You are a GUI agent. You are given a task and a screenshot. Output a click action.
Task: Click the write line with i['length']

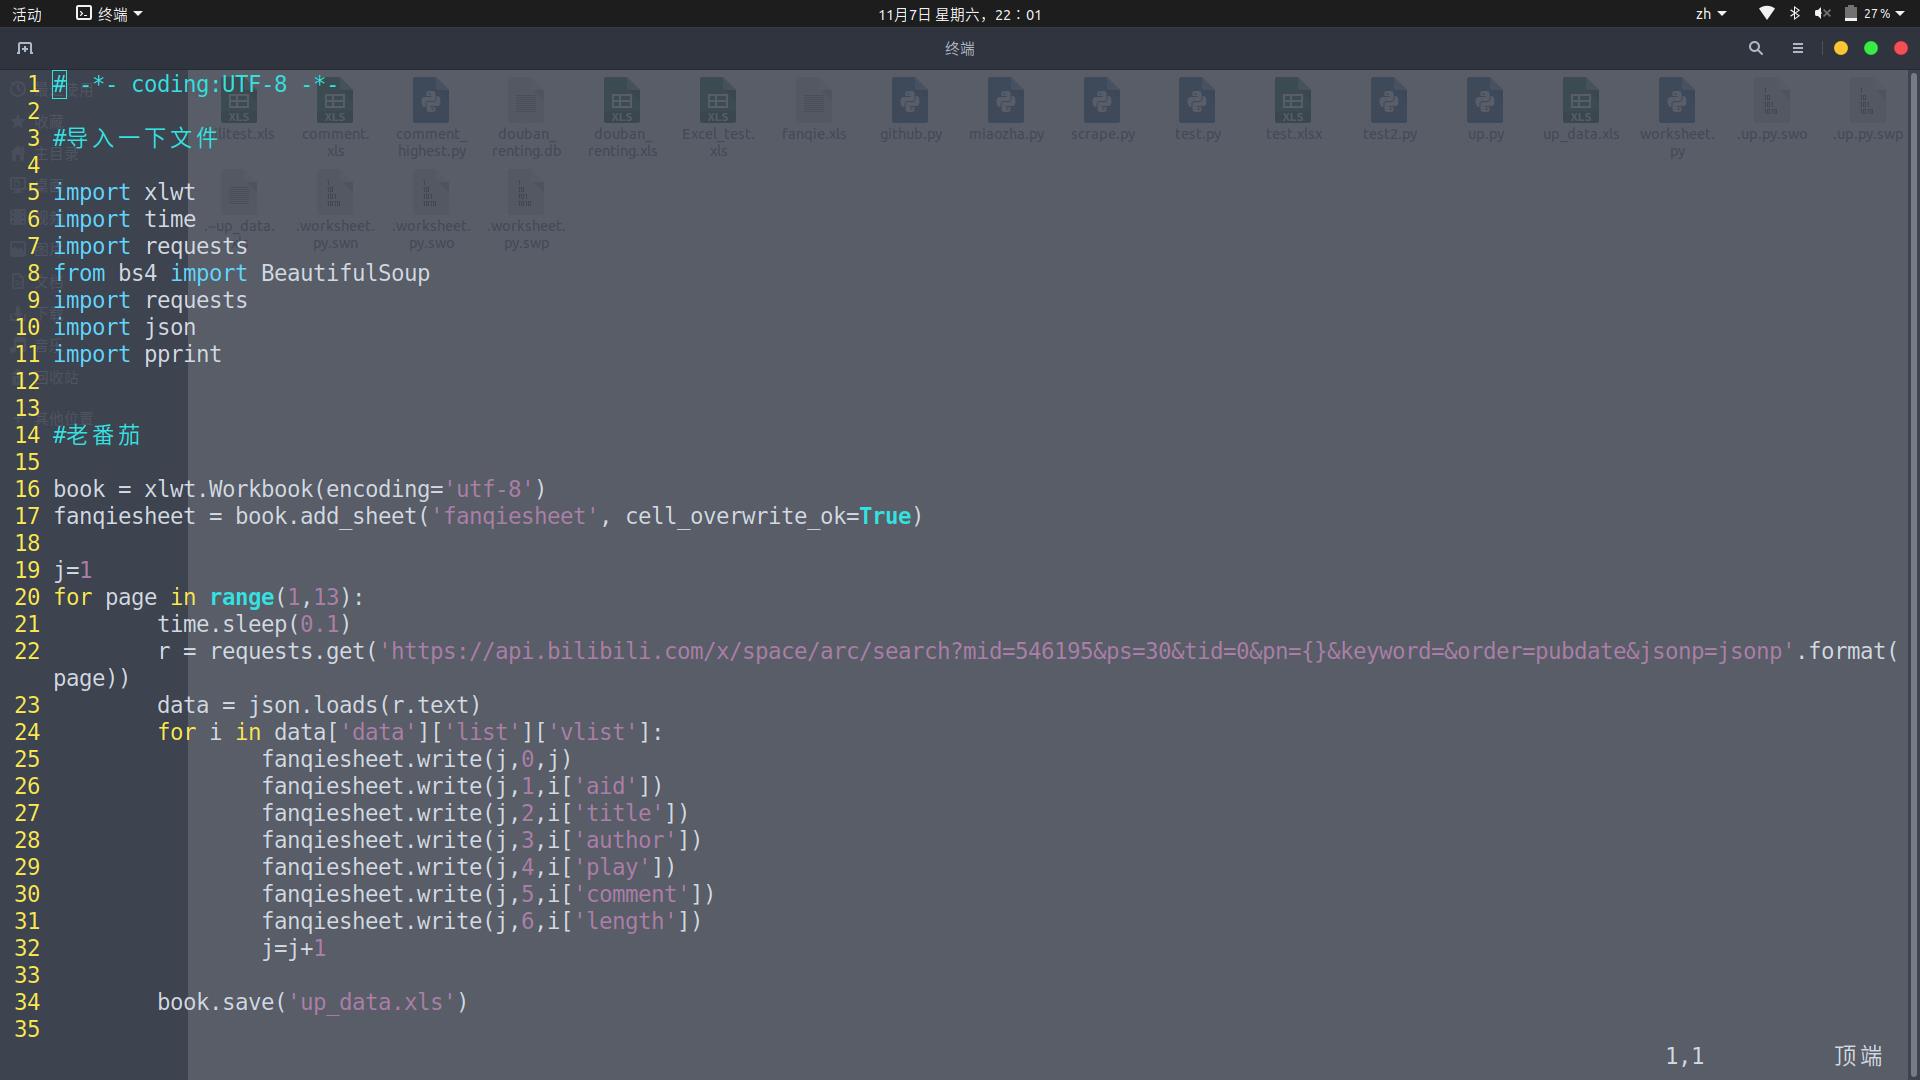tap(482, 921)
